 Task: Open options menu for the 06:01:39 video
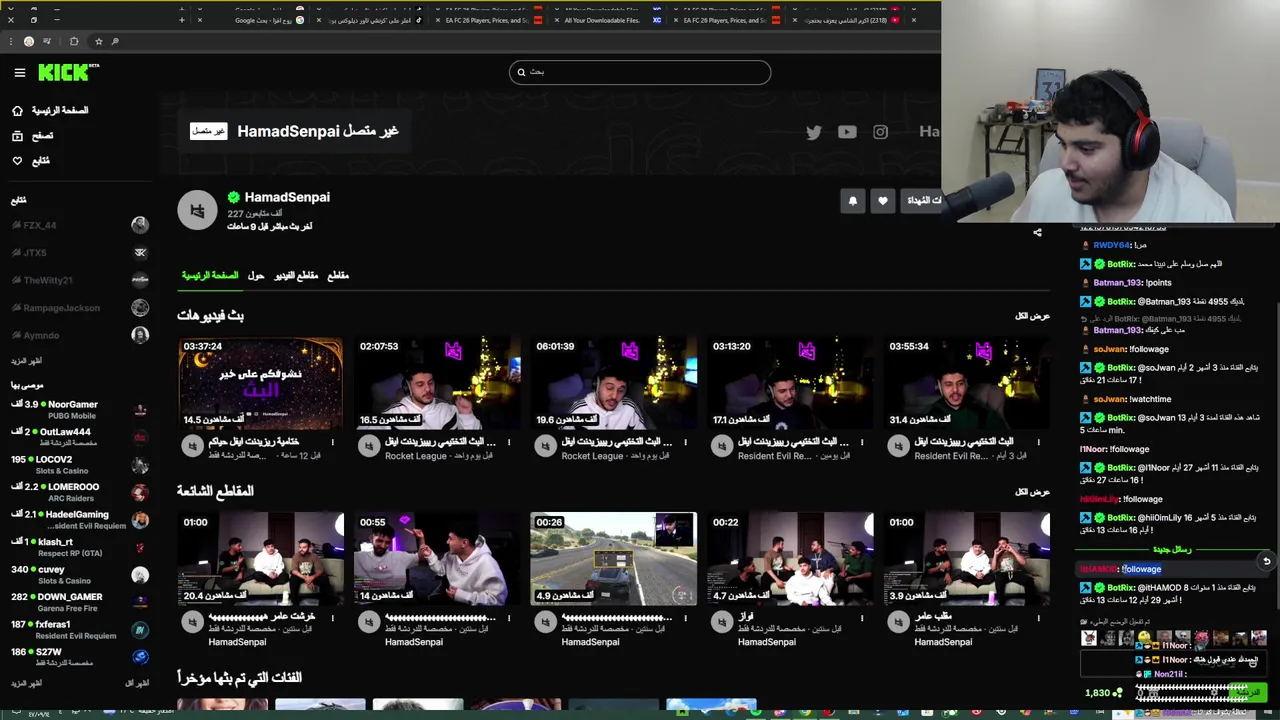[x=685, y=442]
